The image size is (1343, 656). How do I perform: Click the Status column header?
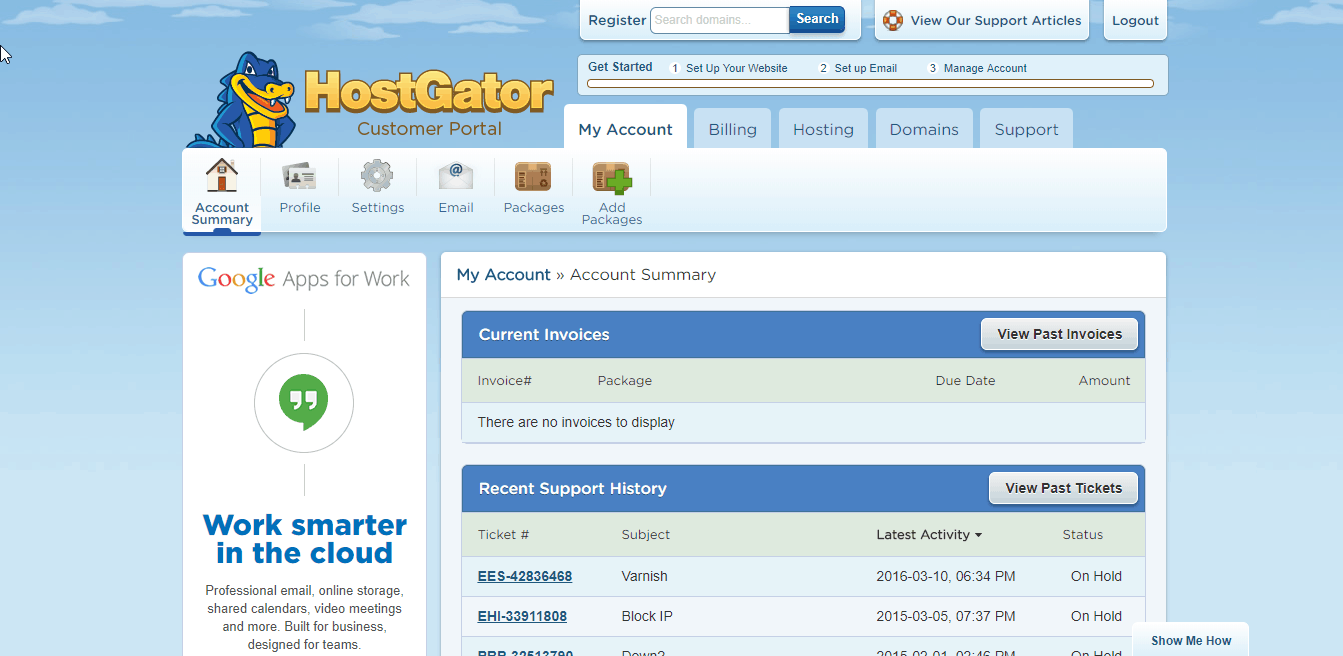click(x=1082, y=535)
